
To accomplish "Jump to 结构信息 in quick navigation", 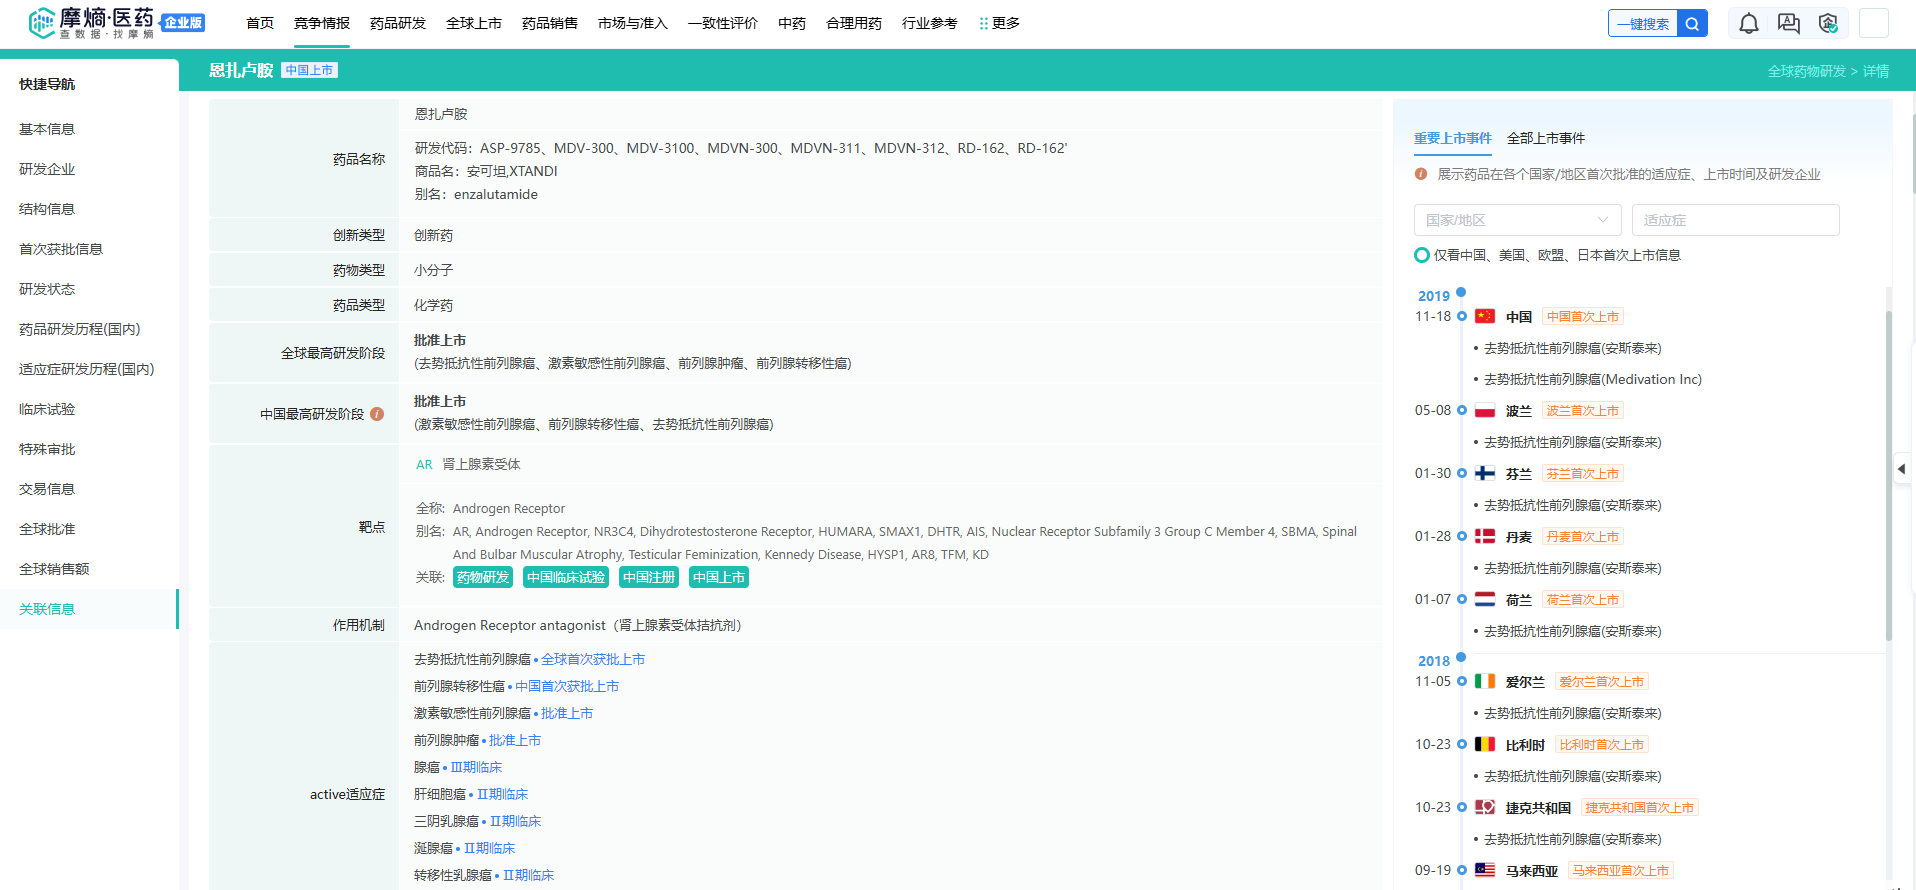I will [47, 209].
